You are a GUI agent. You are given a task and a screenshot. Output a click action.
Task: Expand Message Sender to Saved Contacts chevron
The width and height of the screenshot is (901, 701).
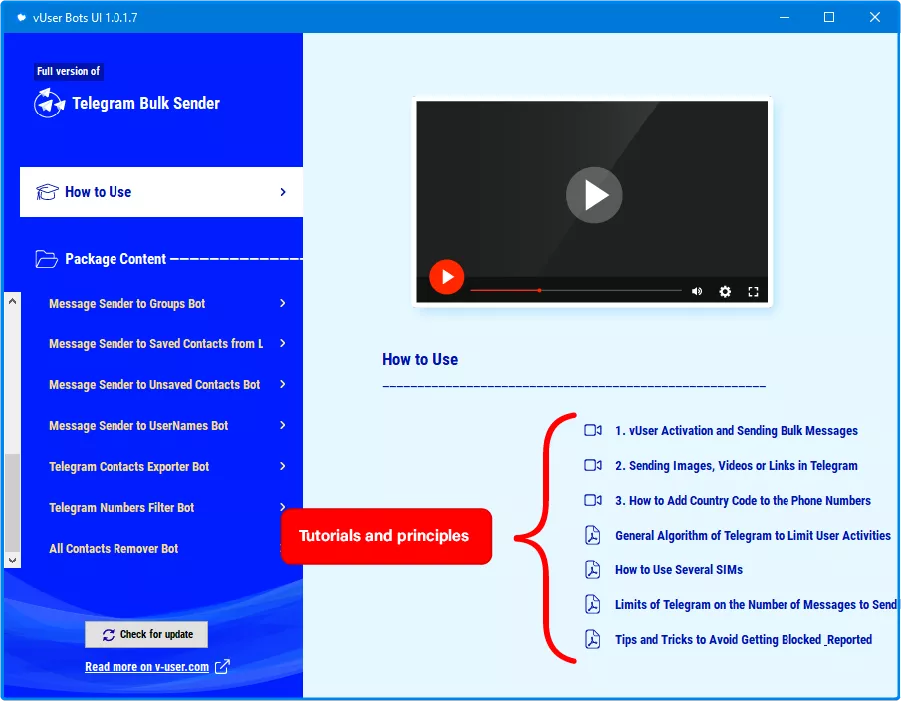point(283,344)
